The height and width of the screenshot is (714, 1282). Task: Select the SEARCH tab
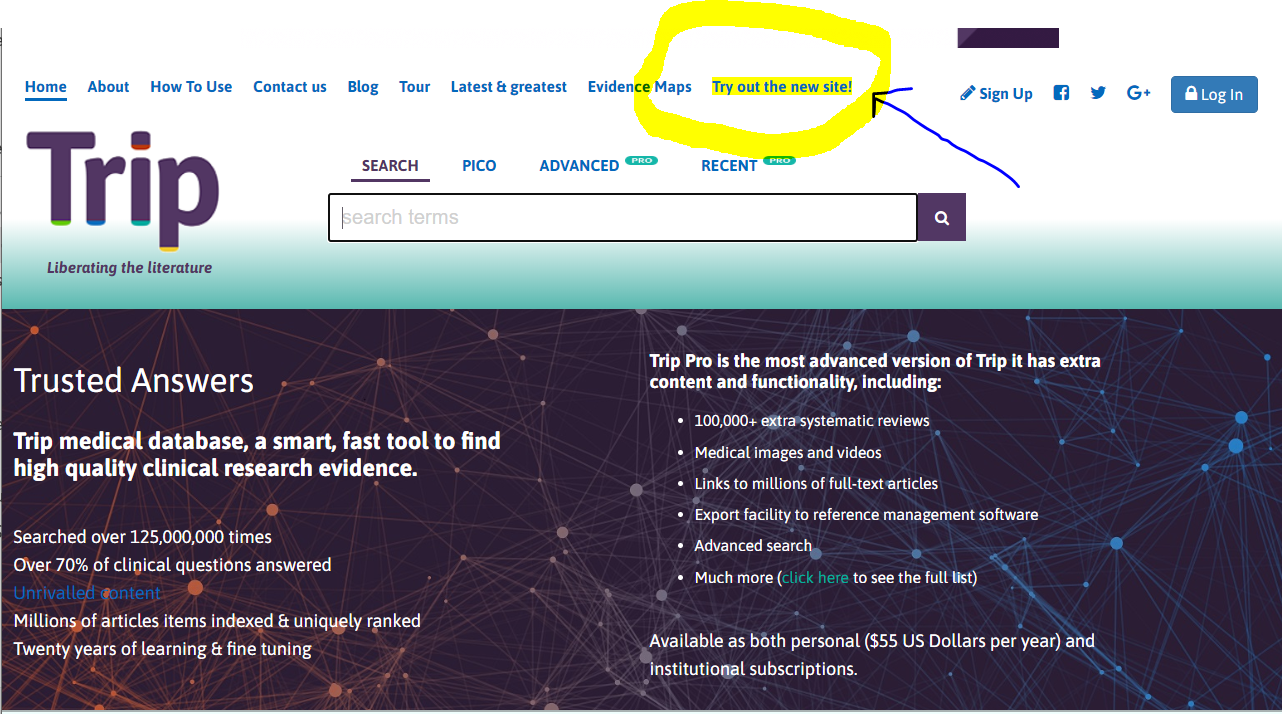click(x=390, y=166)
